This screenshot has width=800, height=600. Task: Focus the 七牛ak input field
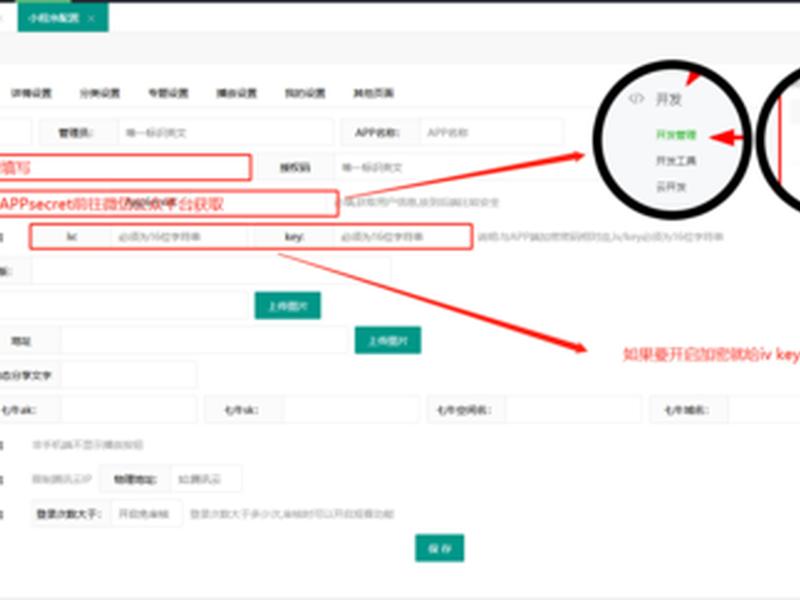pos(129,410)
